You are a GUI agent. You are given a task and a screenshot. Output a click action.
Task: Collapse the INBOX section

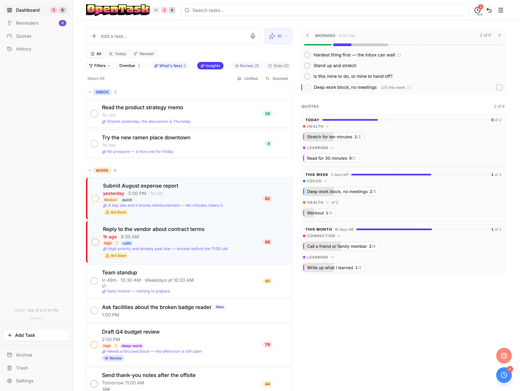coord(90,92)
